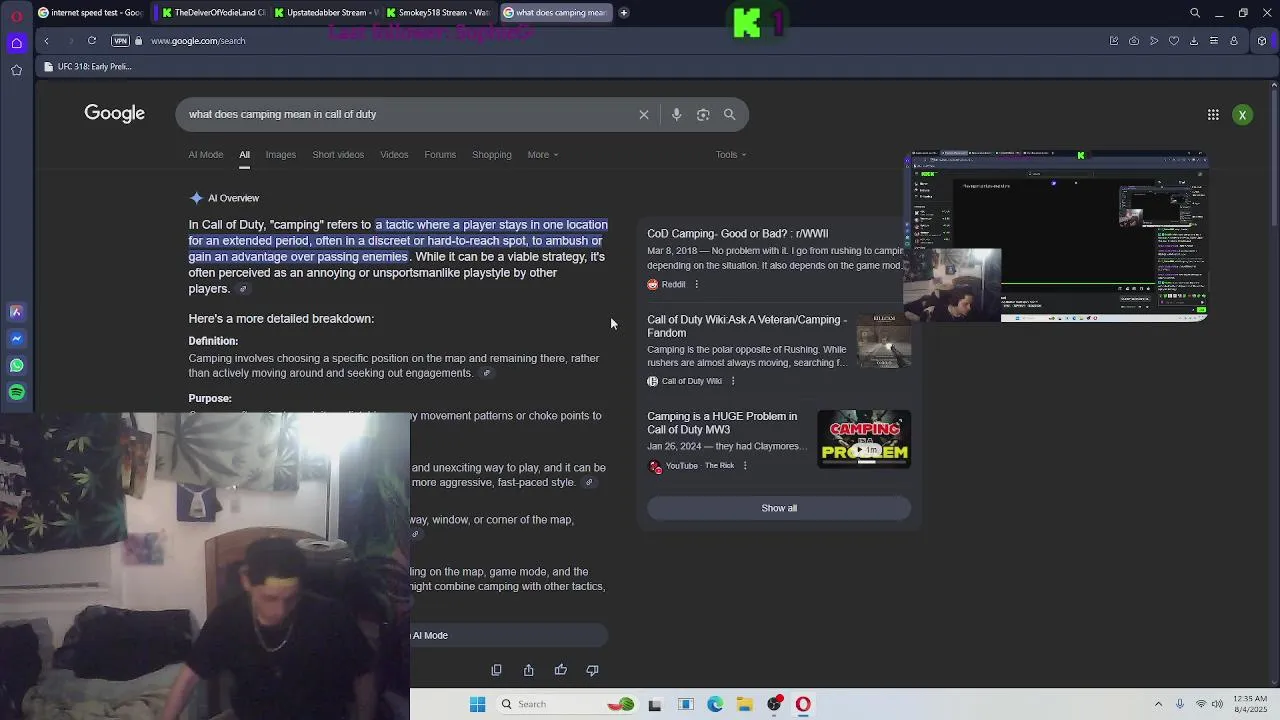Click the Google logo

[114, 114]
